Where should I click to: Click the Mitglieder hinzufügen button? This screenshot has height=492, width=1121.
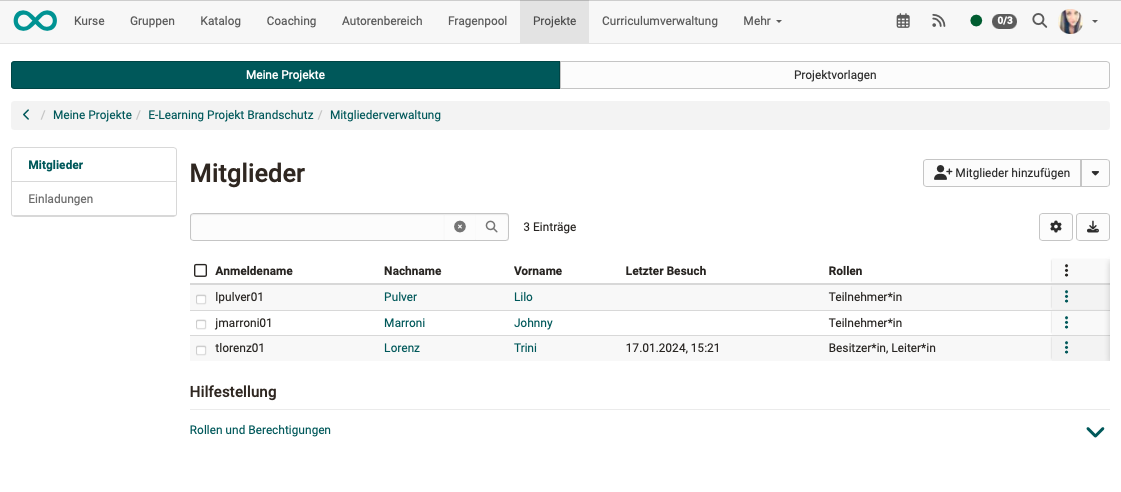point(1001,173)
